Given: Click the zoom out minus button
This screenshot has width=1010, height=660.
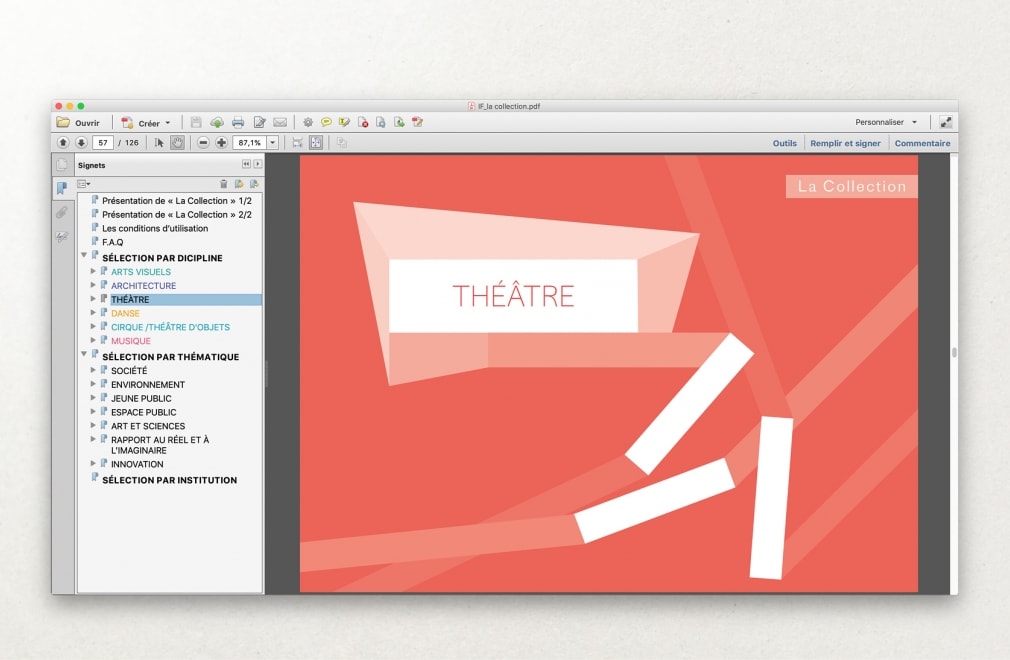Looking at the screenshot, I should (203, 143).
